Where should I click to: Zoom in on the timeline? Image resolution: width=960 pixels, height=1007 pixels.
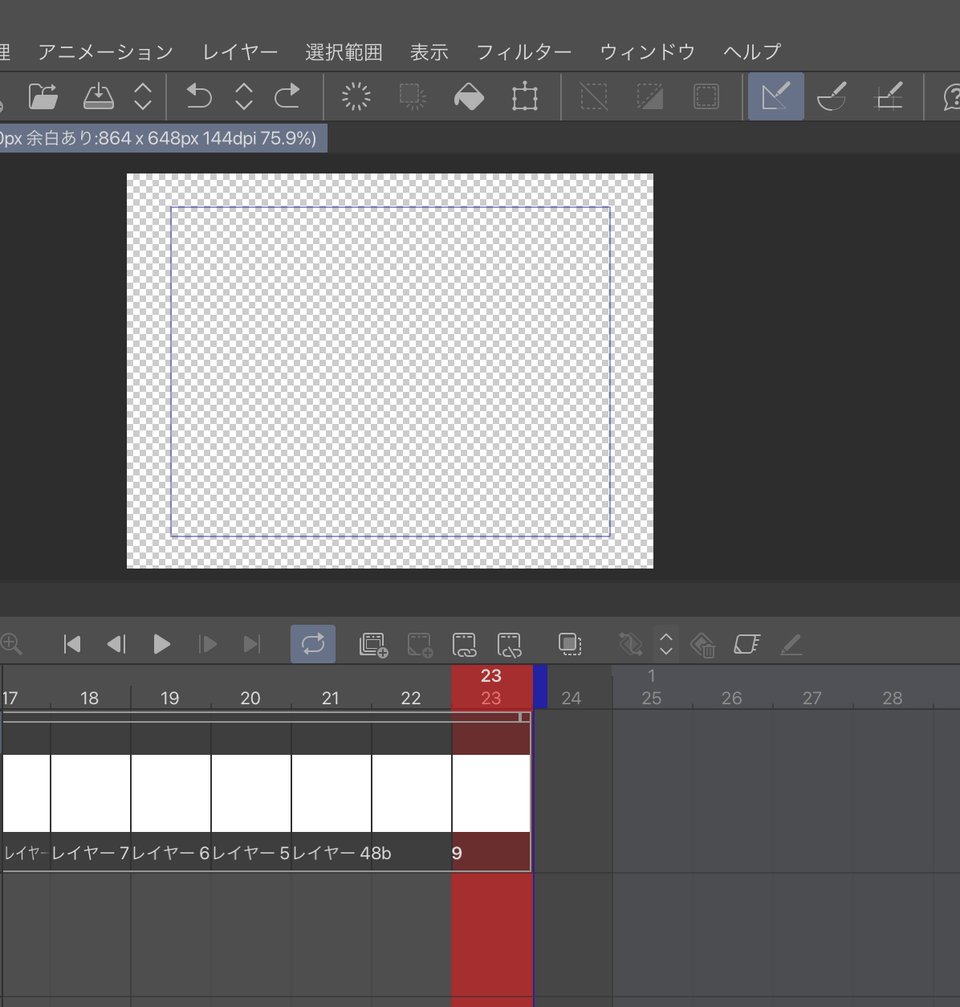[12, 644]
